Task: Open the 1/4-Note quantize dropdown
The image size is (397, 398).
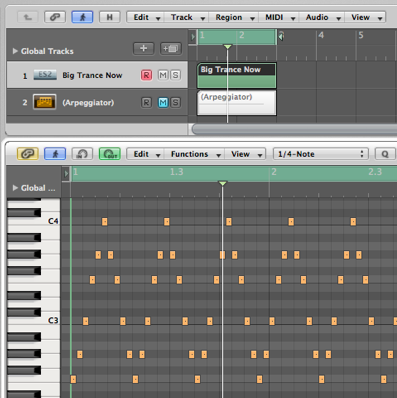Action: pyautogui.click(x=321, y=154)
